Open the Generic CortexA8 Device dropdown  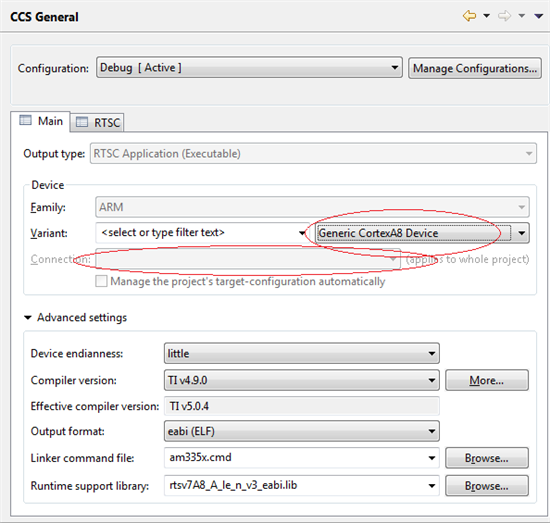pos(423,233)
